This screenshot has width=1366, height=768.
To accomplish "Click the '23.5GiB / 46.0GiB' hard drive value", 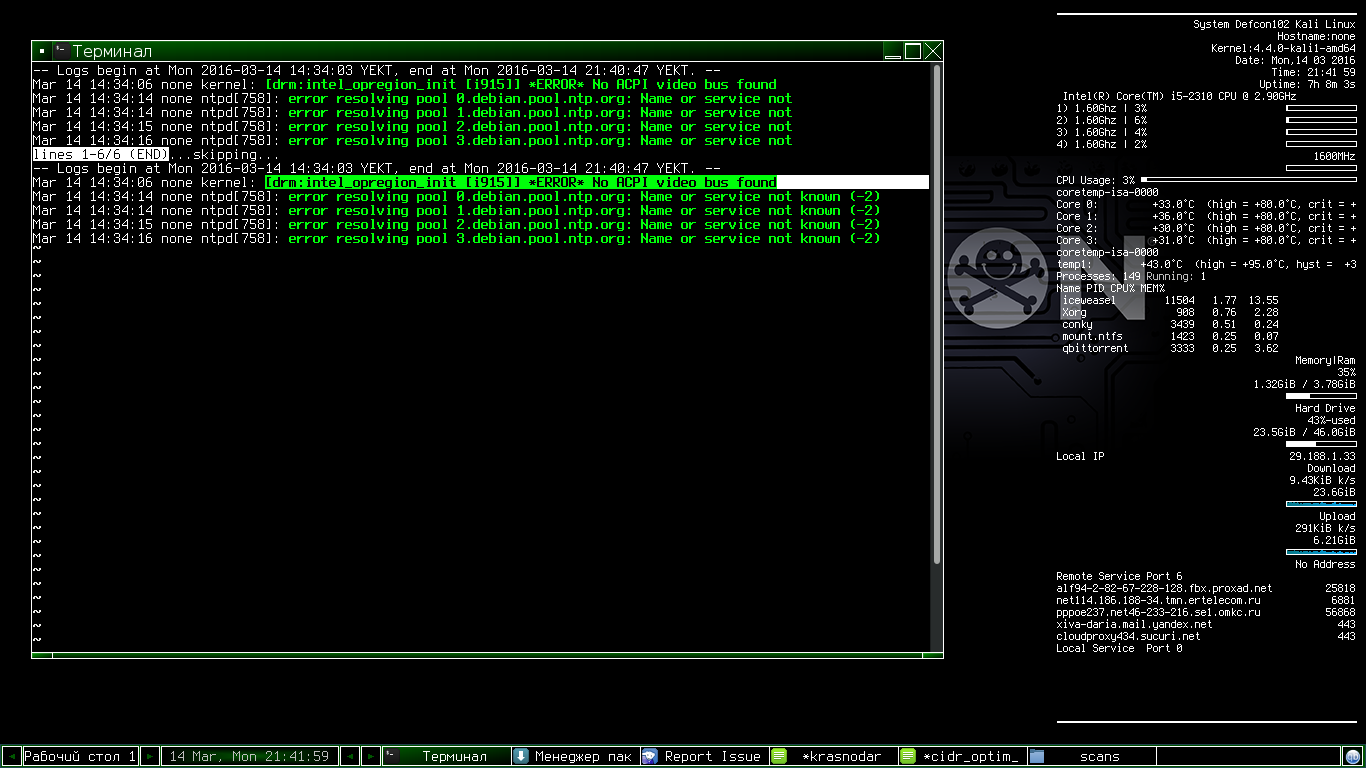I will (1304, 432).
